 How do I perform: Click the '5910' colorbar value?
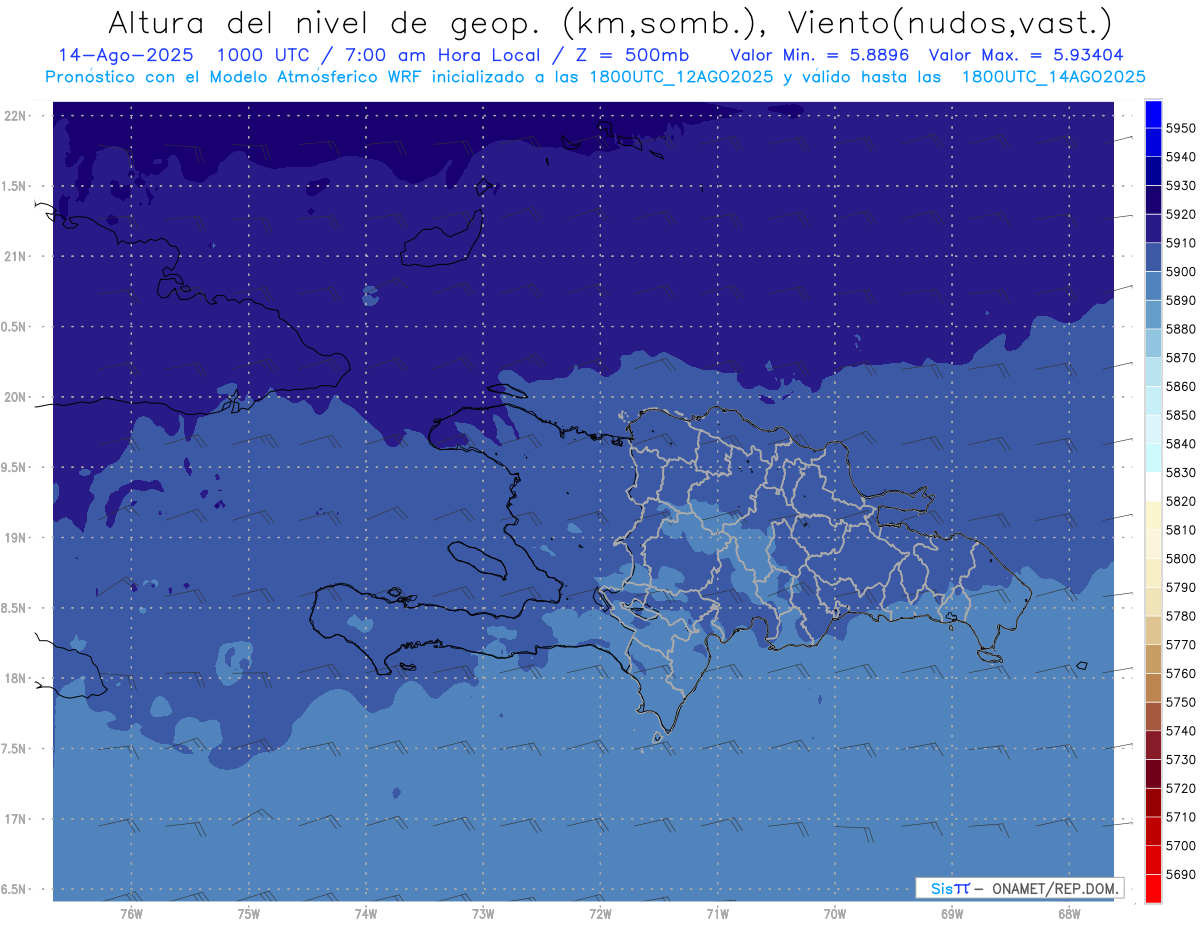pos(1181,243)
